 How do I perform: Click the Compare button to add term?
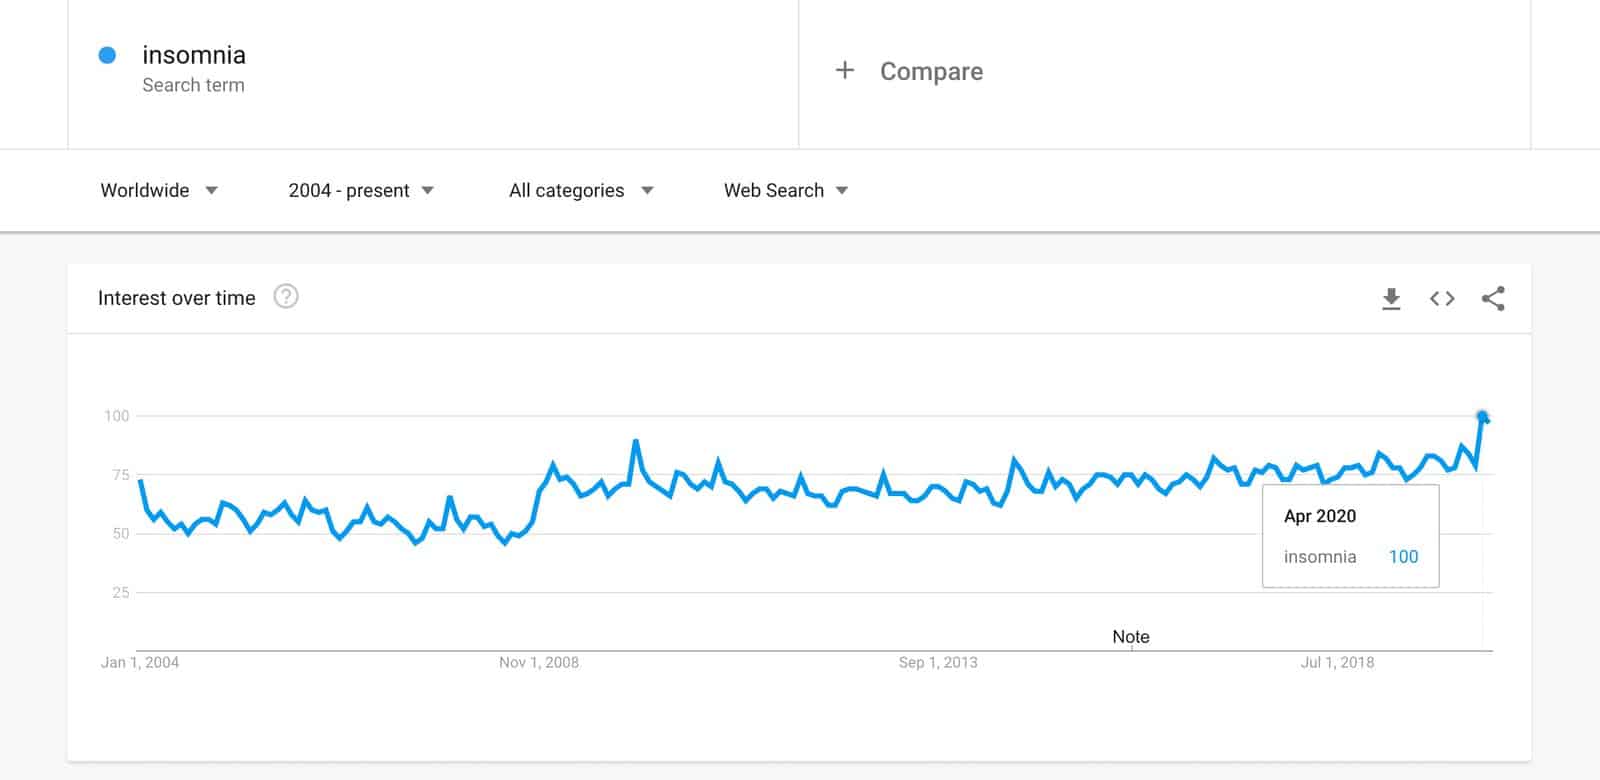click(930, 71)
